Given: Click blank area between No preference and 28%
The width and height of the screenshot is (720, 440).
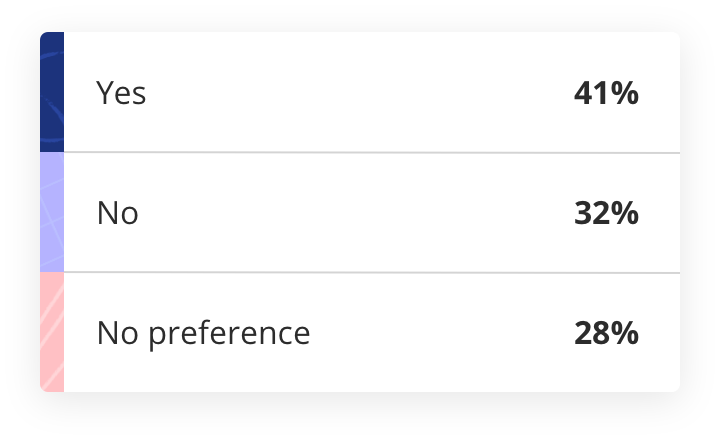Looking at the screenshot, I should (440, 332).
